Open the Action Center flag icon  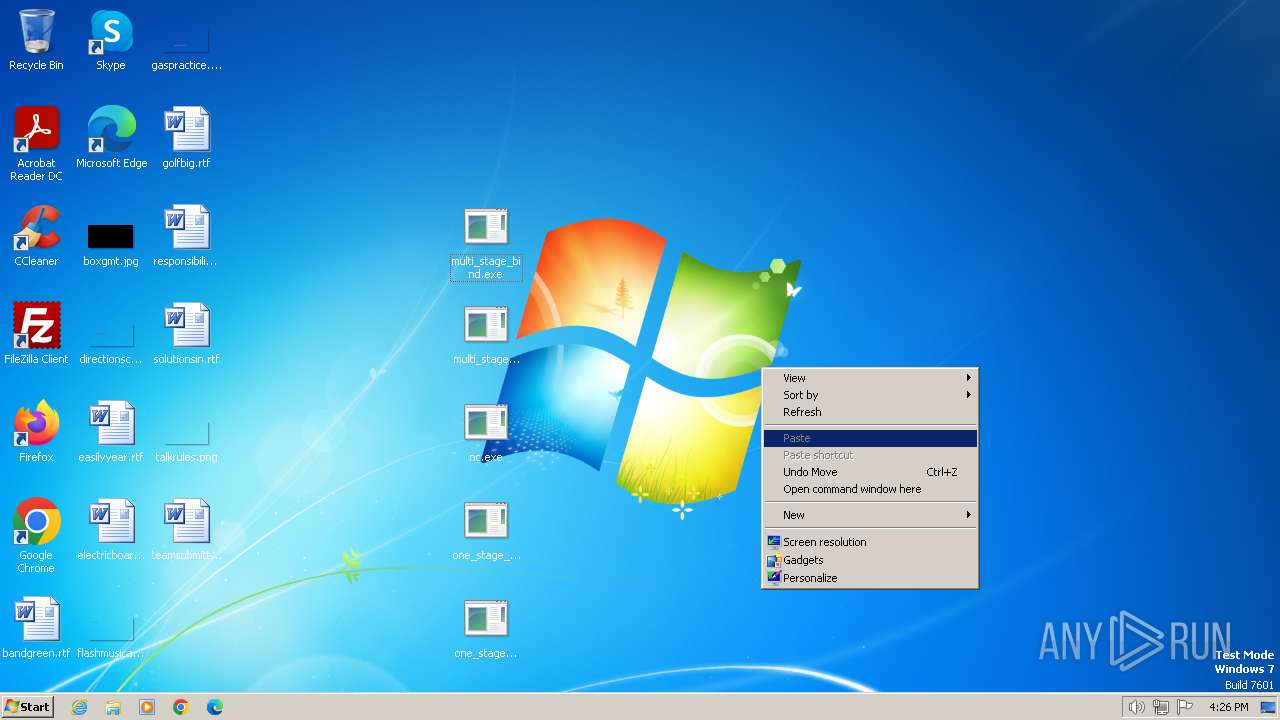tap(1186, 707)
